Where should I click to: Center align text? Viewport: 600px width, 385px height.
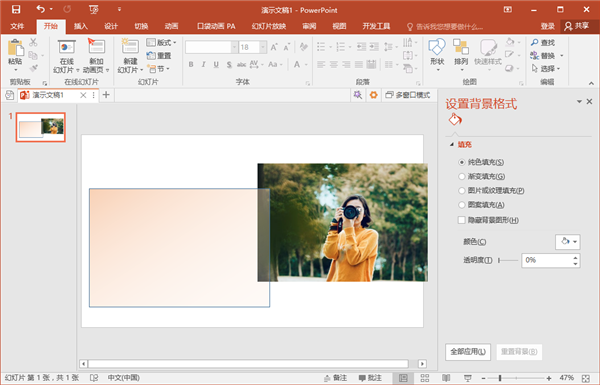(334, 65)
